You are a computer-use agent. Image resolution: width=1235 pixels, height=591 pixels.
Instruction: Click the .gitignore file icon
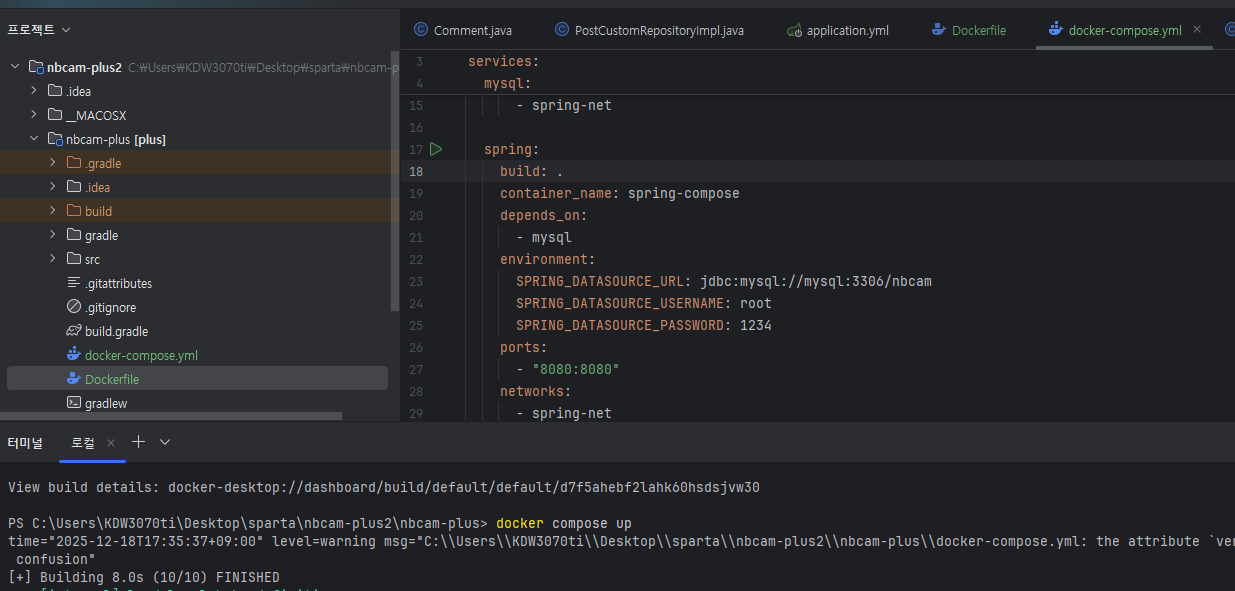pos(74,307)
